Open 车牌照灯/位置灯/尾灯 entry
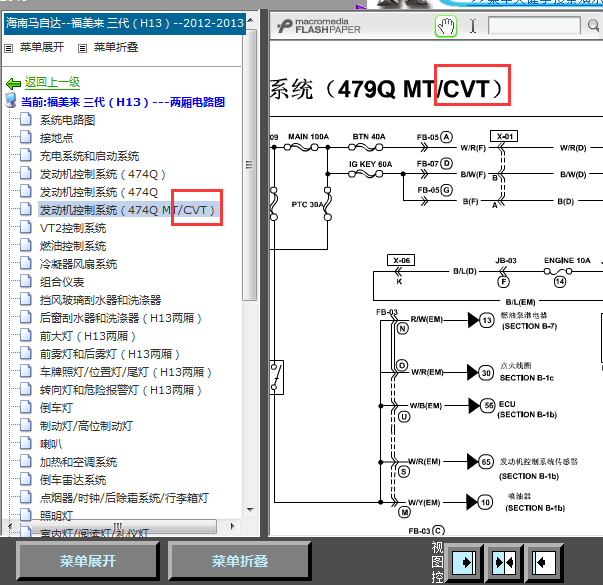The image size is (603, 585). (x=125, y=372)
